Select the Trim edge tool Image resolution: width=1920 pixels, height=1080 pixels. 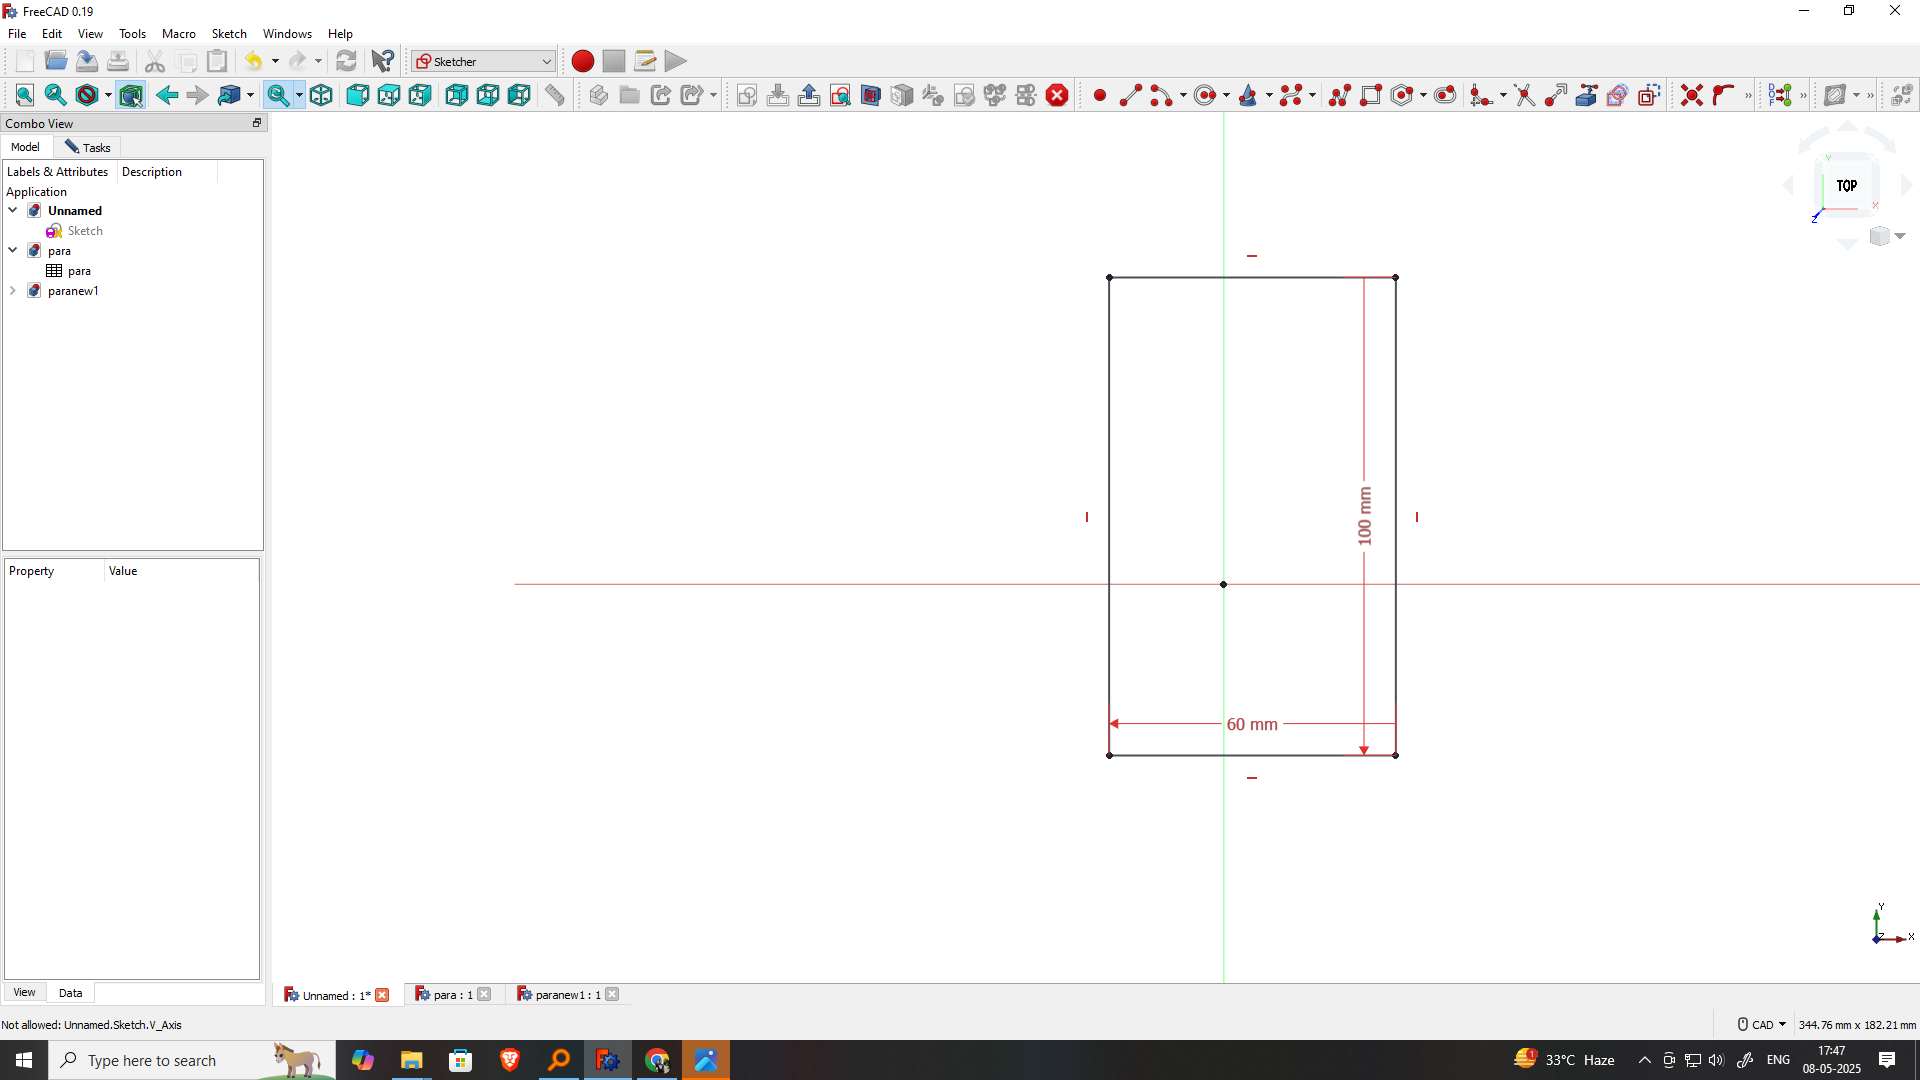click(x=1524, y=96)
